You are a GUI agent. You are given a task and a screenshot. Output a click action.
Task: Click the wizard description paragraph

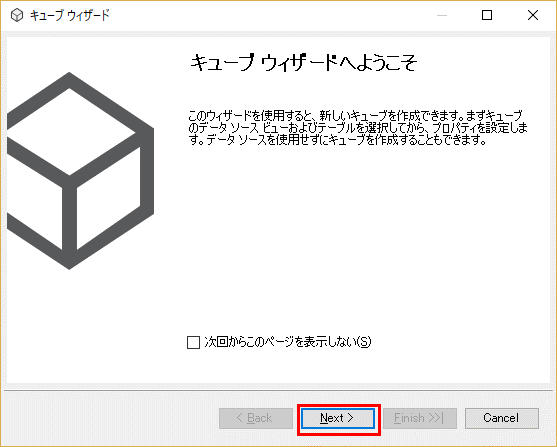358,127
